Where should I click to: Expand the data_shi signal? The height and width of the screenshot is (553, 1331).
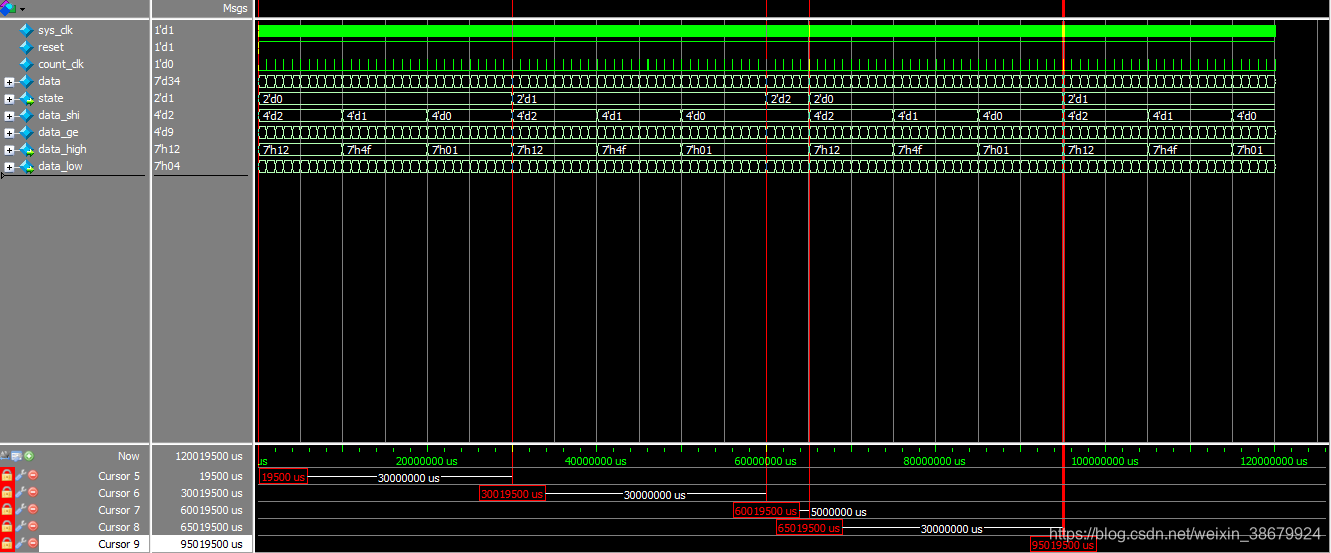[9, 116]
